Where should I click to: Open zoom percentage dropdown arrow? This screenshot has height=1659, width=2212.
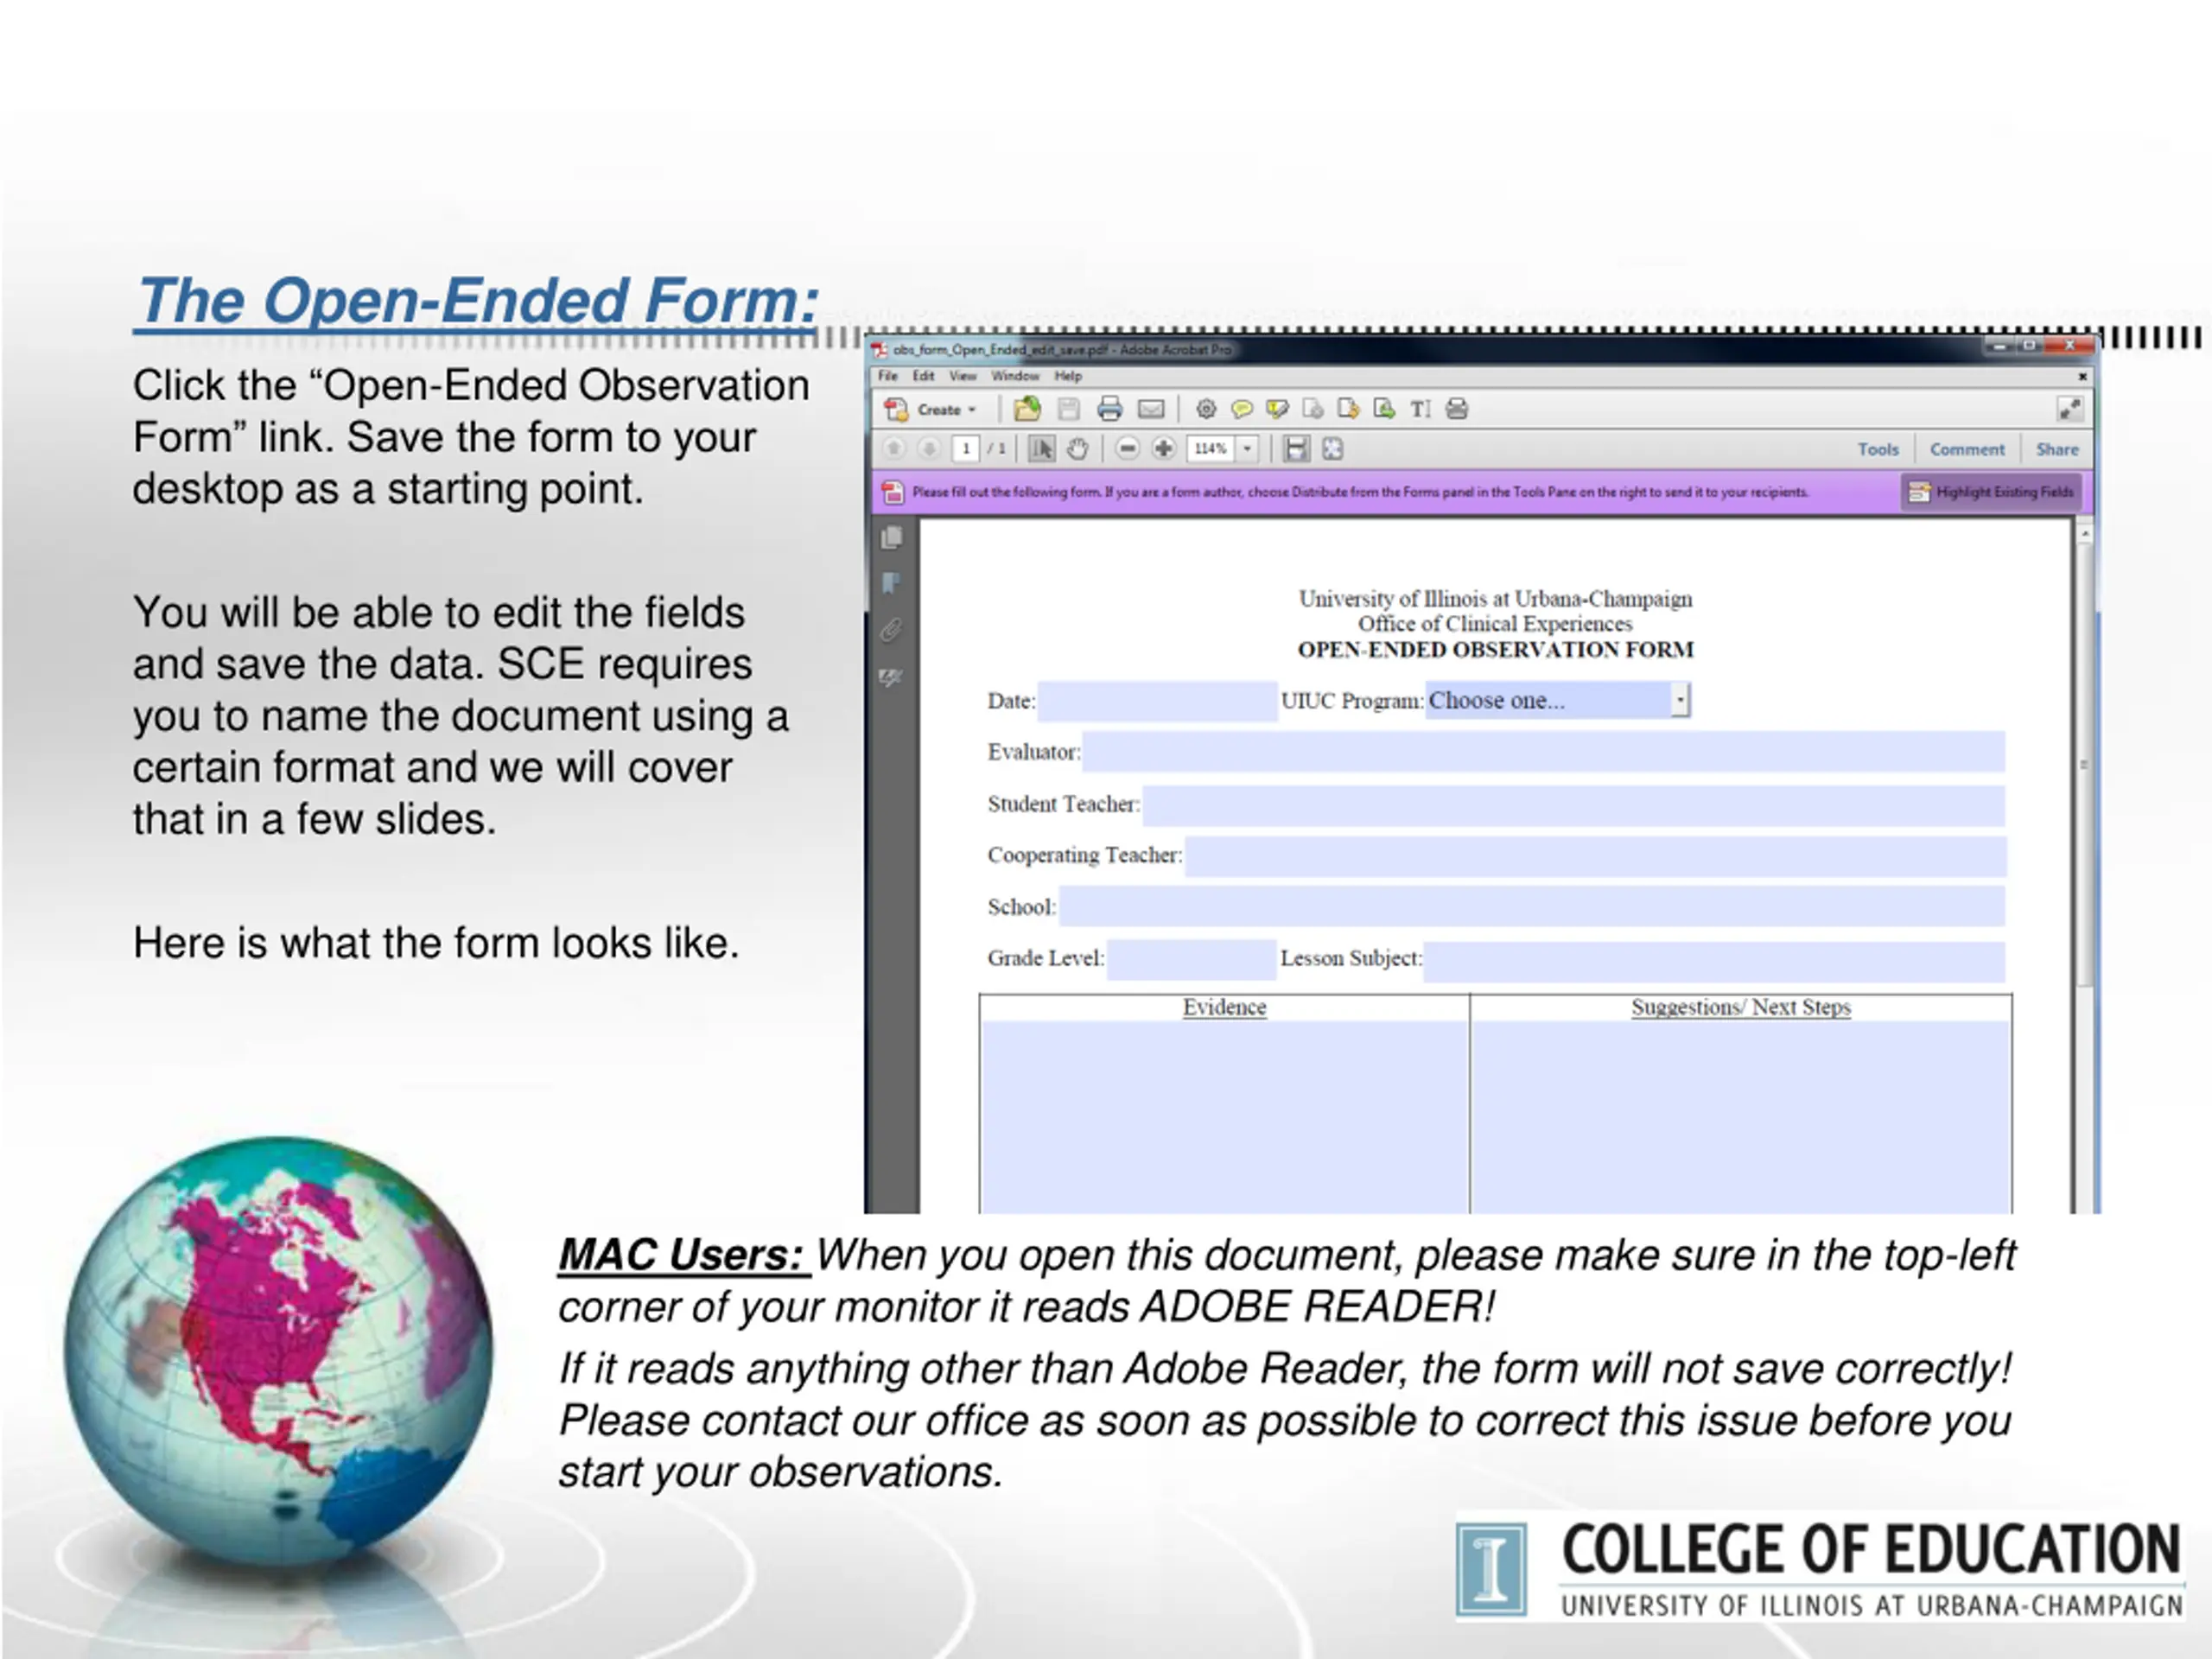(x=1247, y=449)
